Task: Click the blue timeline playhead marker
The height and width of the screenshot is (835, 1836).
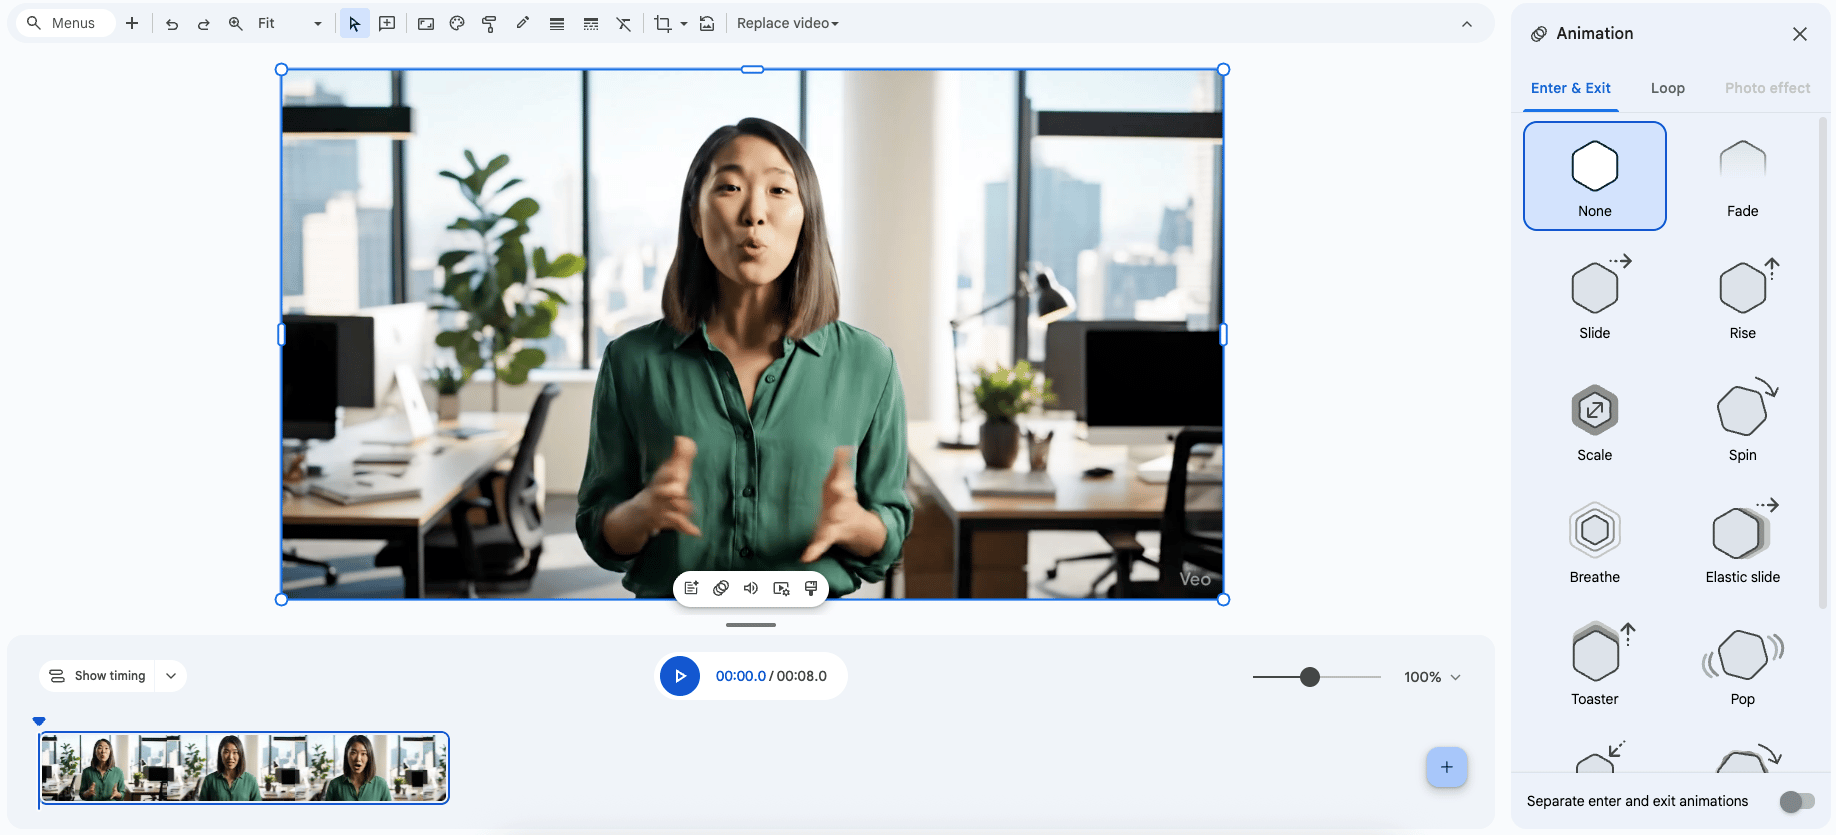Action: point(39,721)
